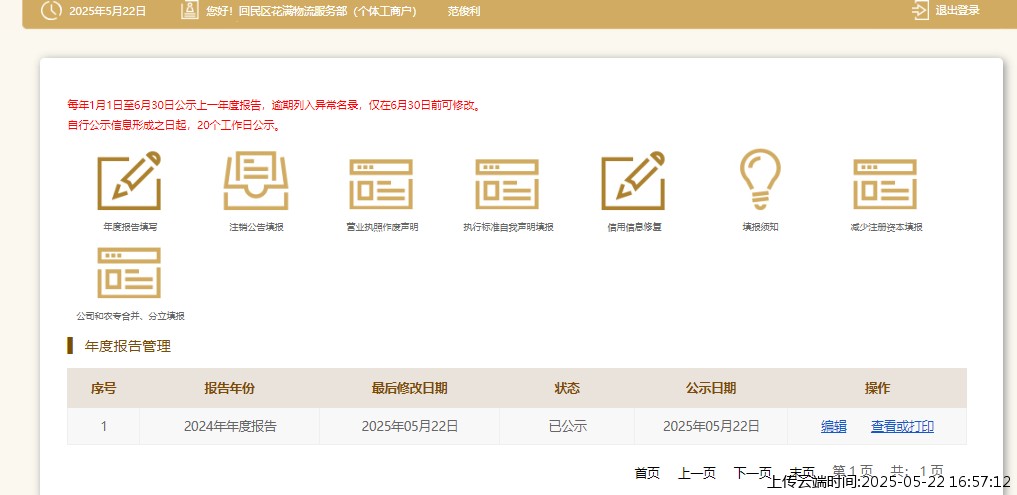The height and width of the screenshot is (495, 1017).
Task: Go to 下一页 in pagination
Action: coord(753,473)
